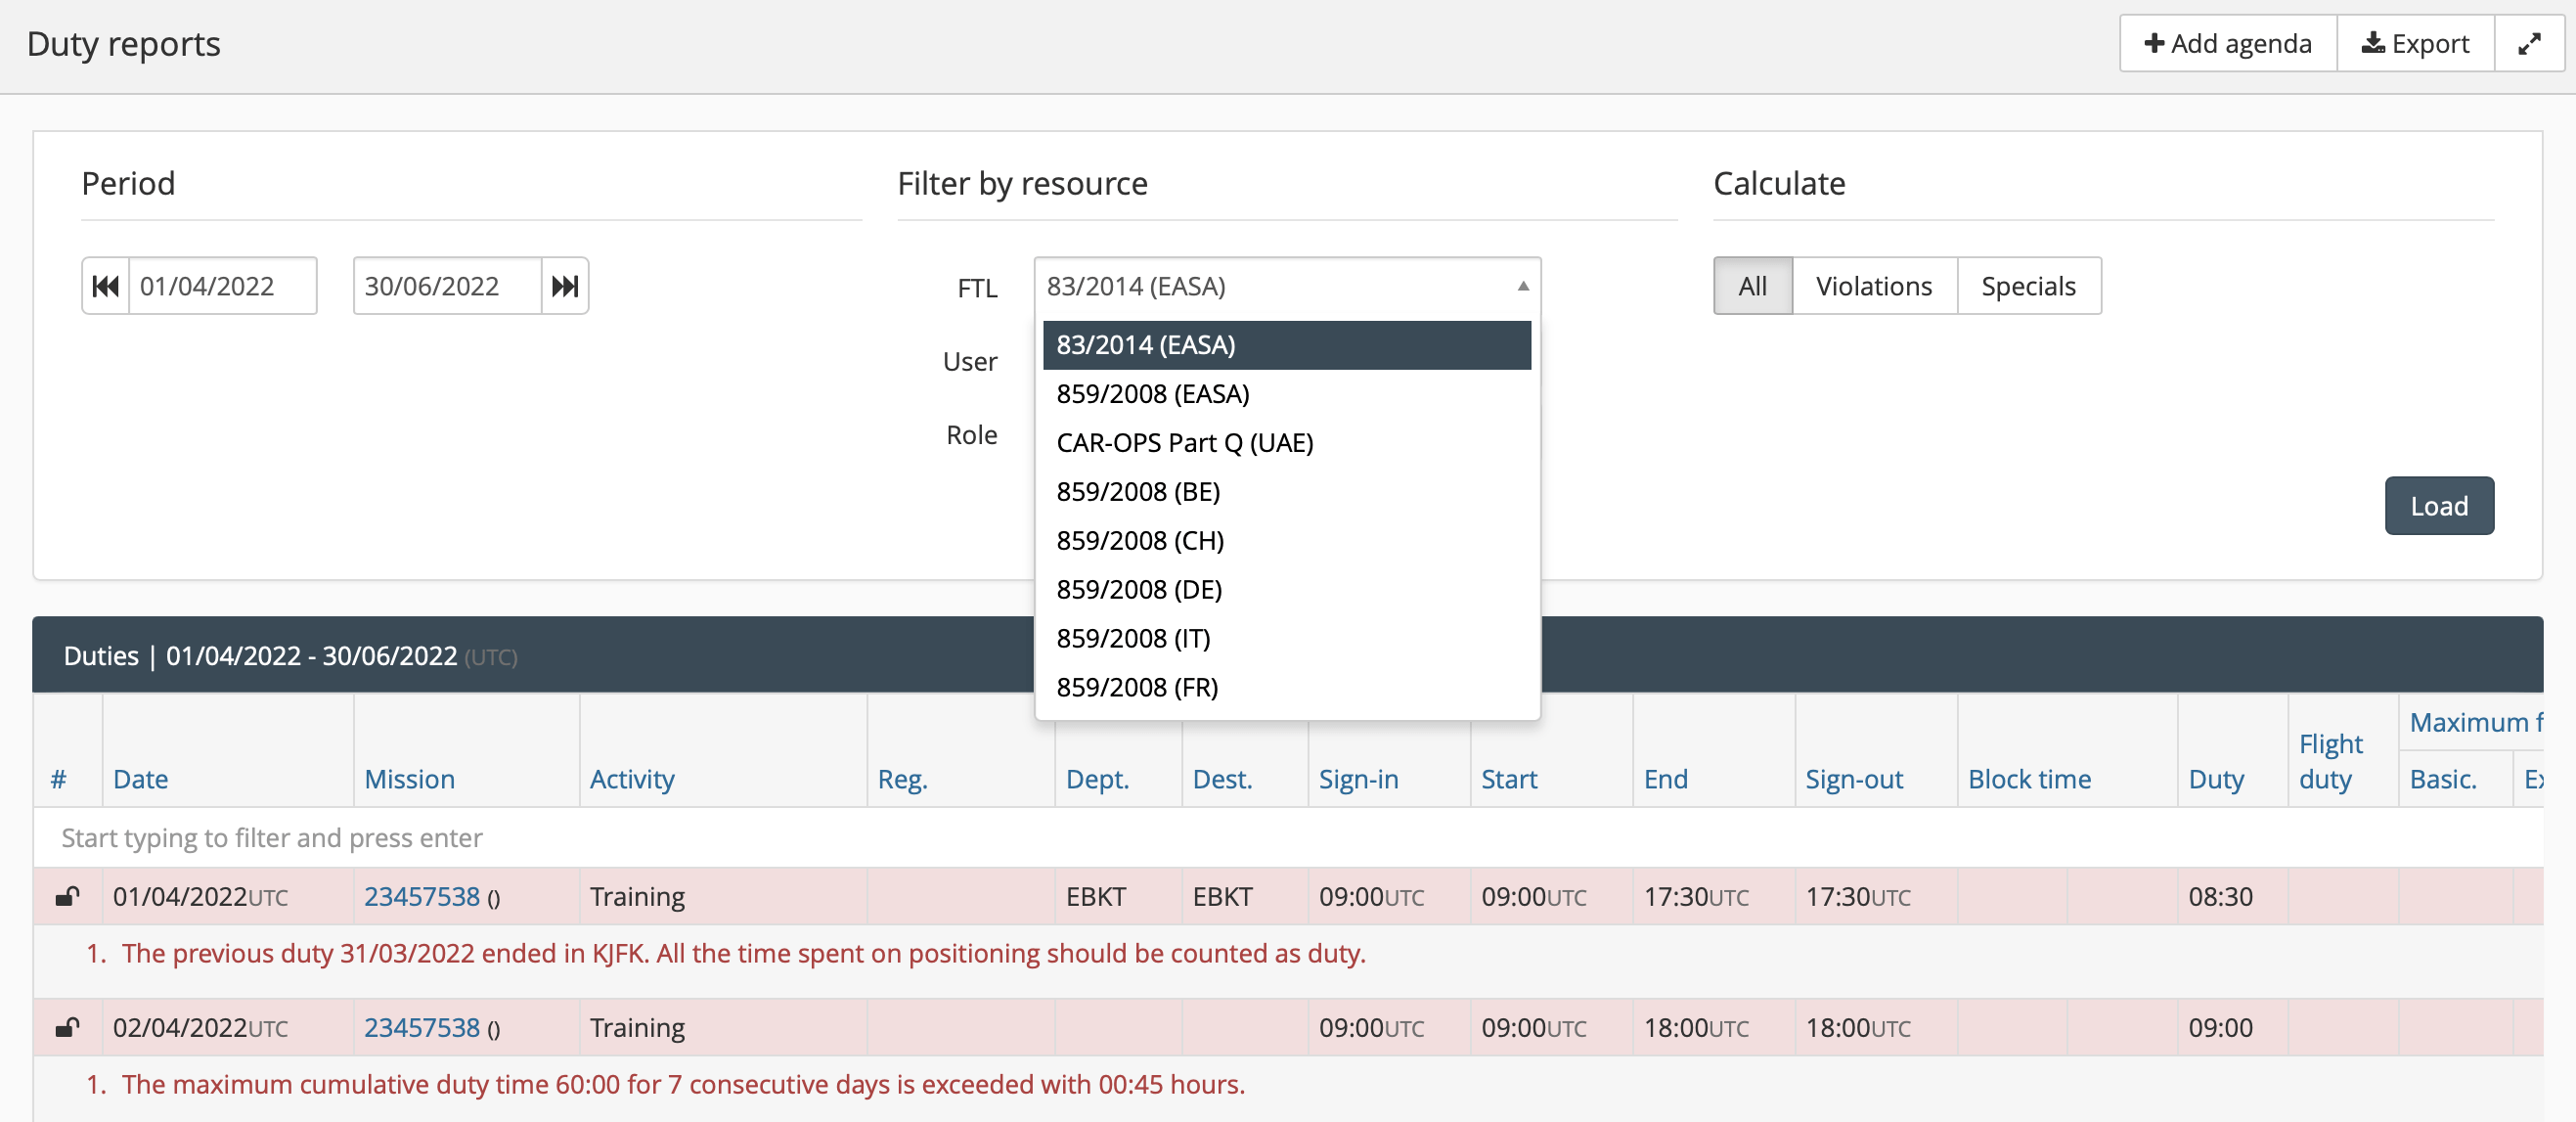The width and height of the screenshot is (2576, 1122).
Task: Click Add agenda button
Action: tap(2228, 44)
